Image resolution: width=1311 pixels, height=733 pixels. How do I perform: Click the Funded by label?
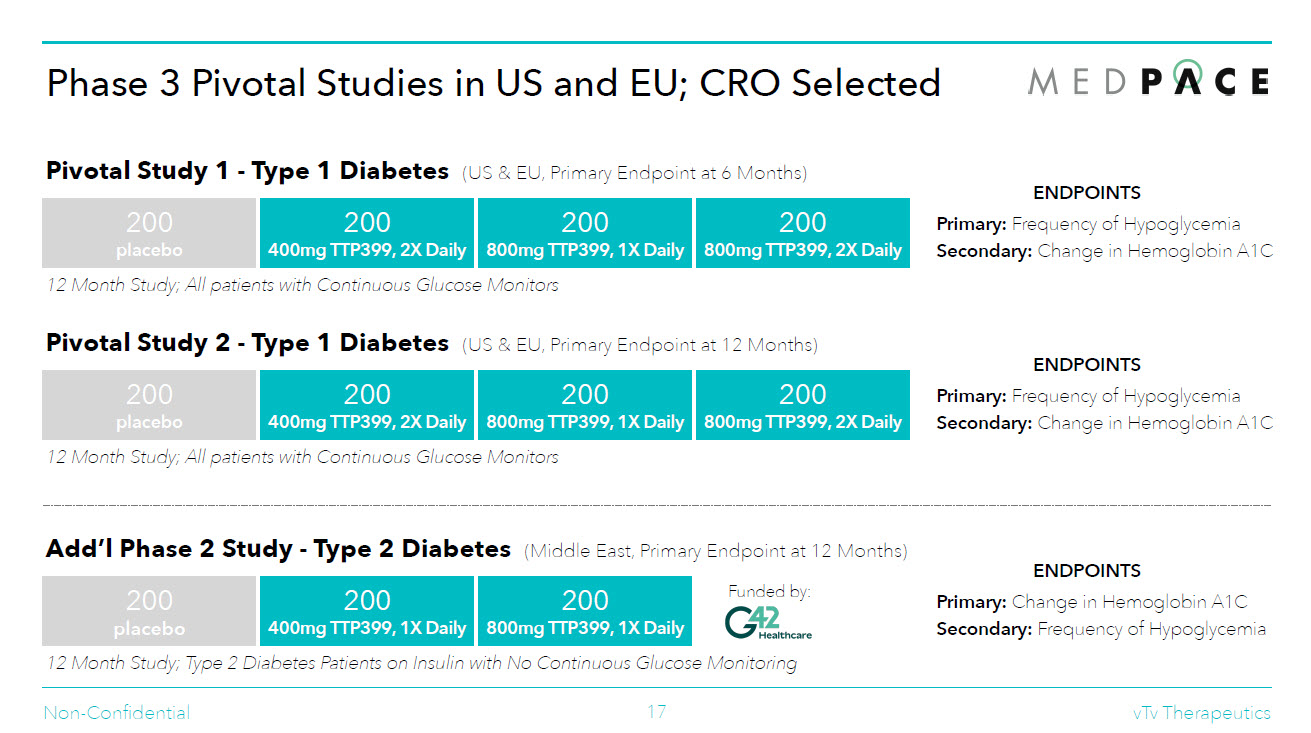coord(769,591)
